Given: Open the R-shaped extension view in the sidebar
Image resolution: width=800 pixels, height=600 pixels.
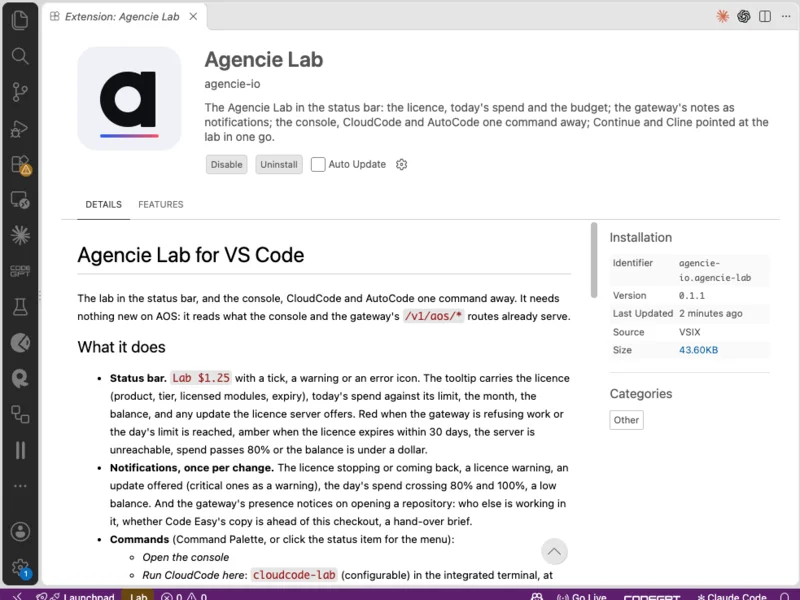Looking at the screenshot, I should (x=20, y=379).
